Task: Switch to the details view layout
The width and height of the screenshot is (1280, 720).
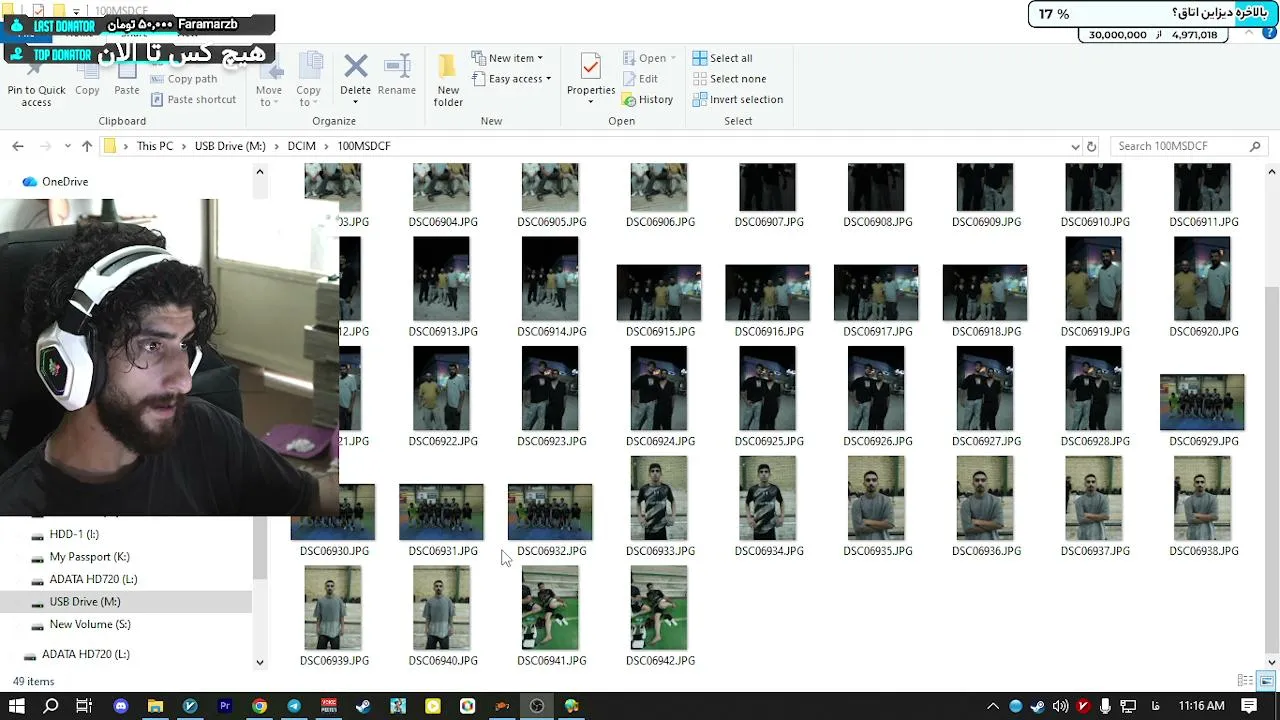Action: click(x=1245, y=681)
